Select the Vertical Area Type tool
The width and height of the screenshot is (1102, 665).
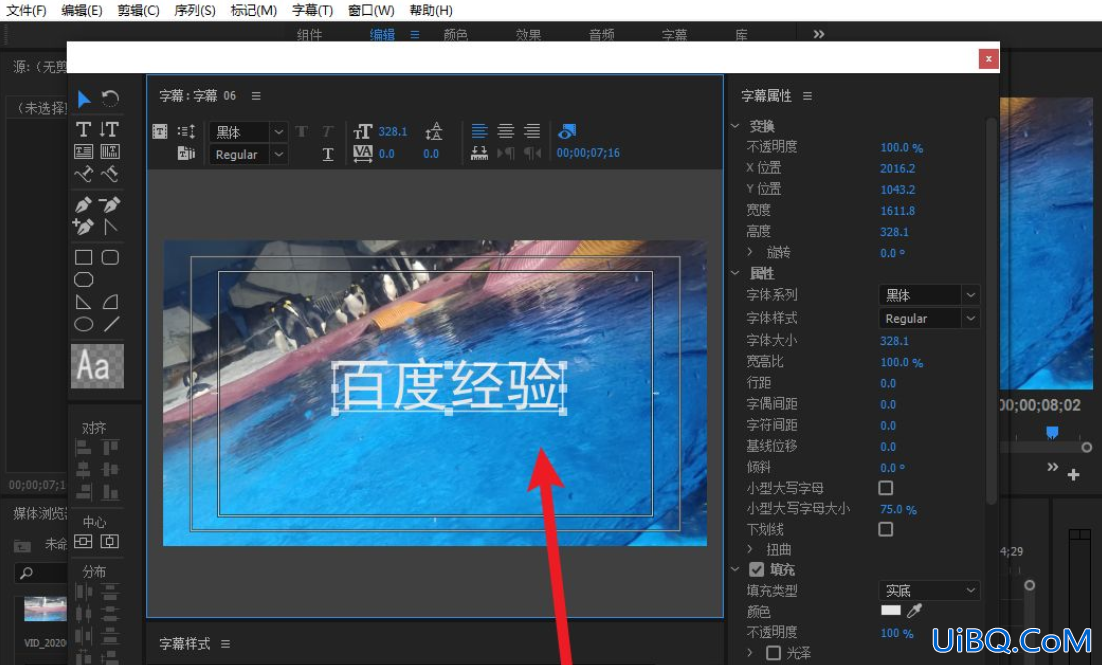[110, 152]
